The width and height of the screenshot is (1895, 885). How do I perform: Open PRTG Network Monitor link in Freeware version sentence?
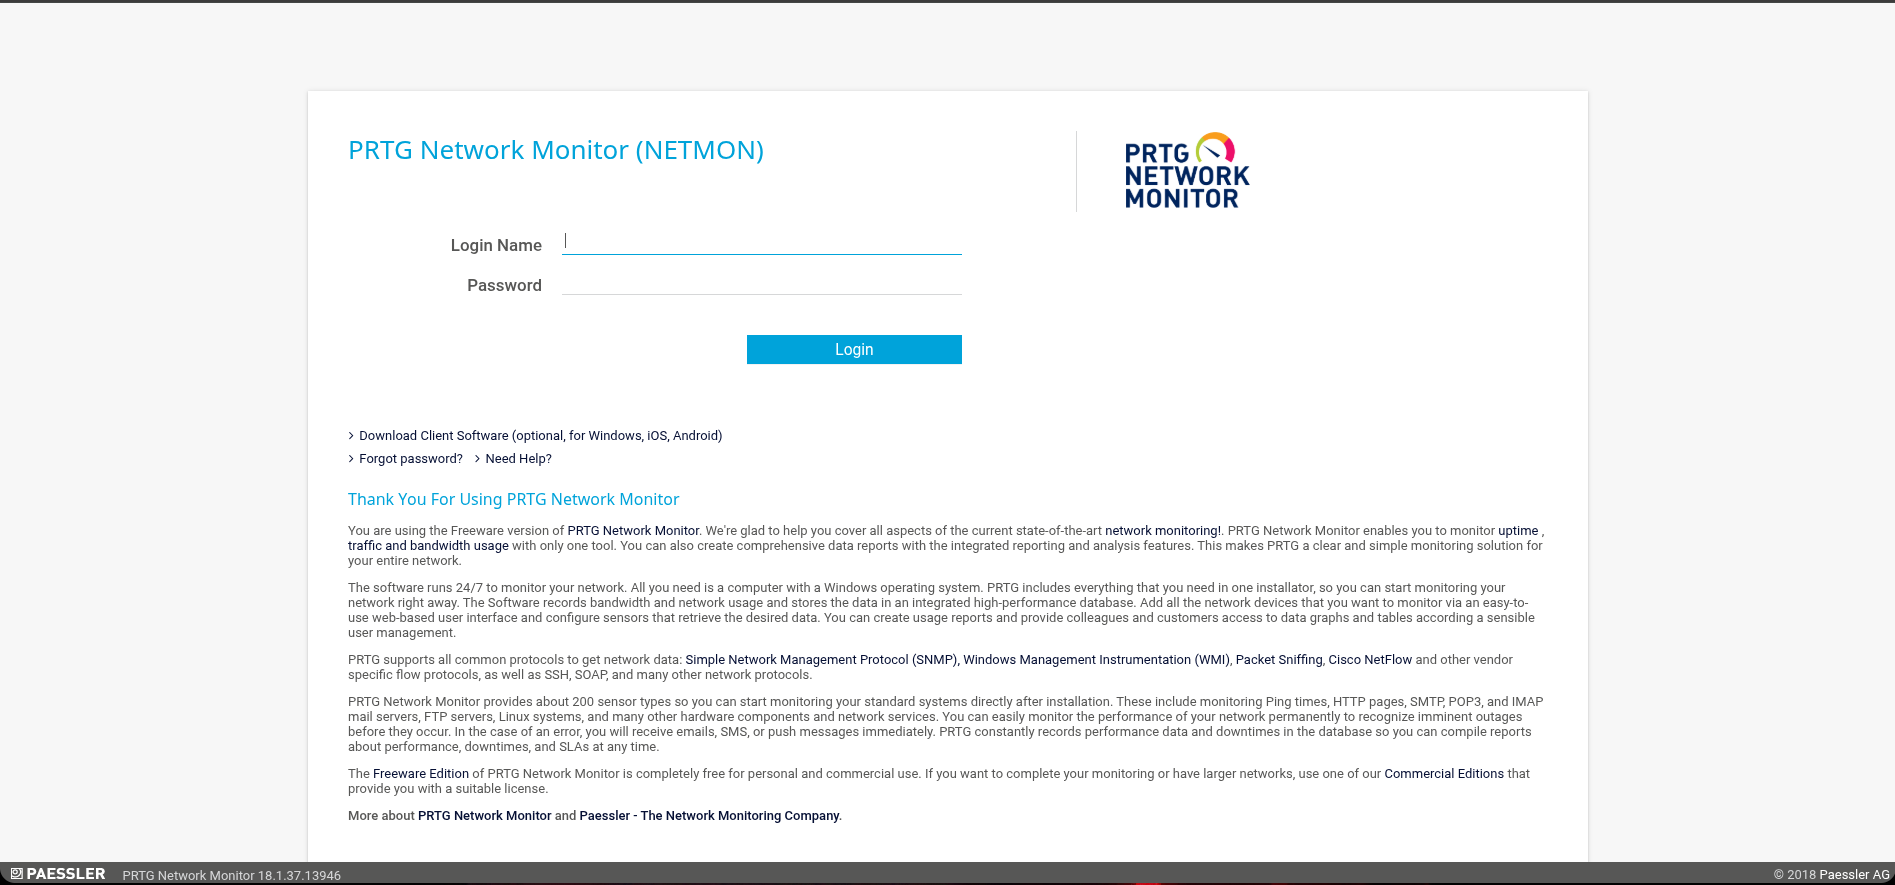[633, 531]
